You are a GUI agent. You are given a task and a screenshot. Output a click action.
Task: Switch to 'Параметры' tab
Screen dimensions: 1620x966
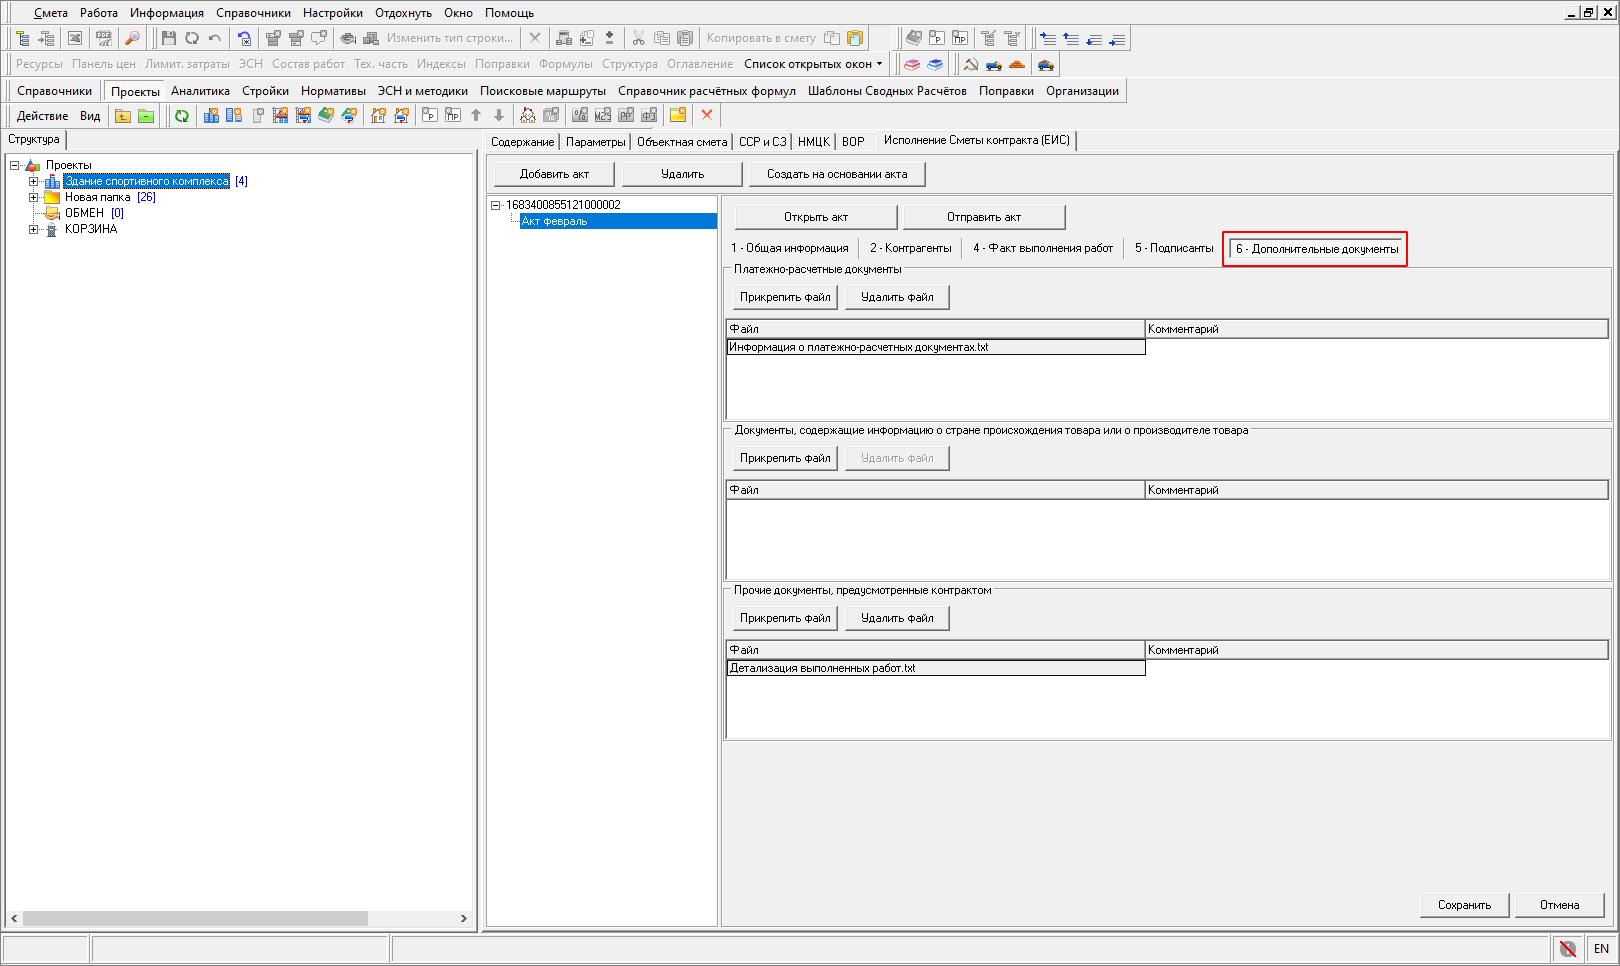pos(595,142)
